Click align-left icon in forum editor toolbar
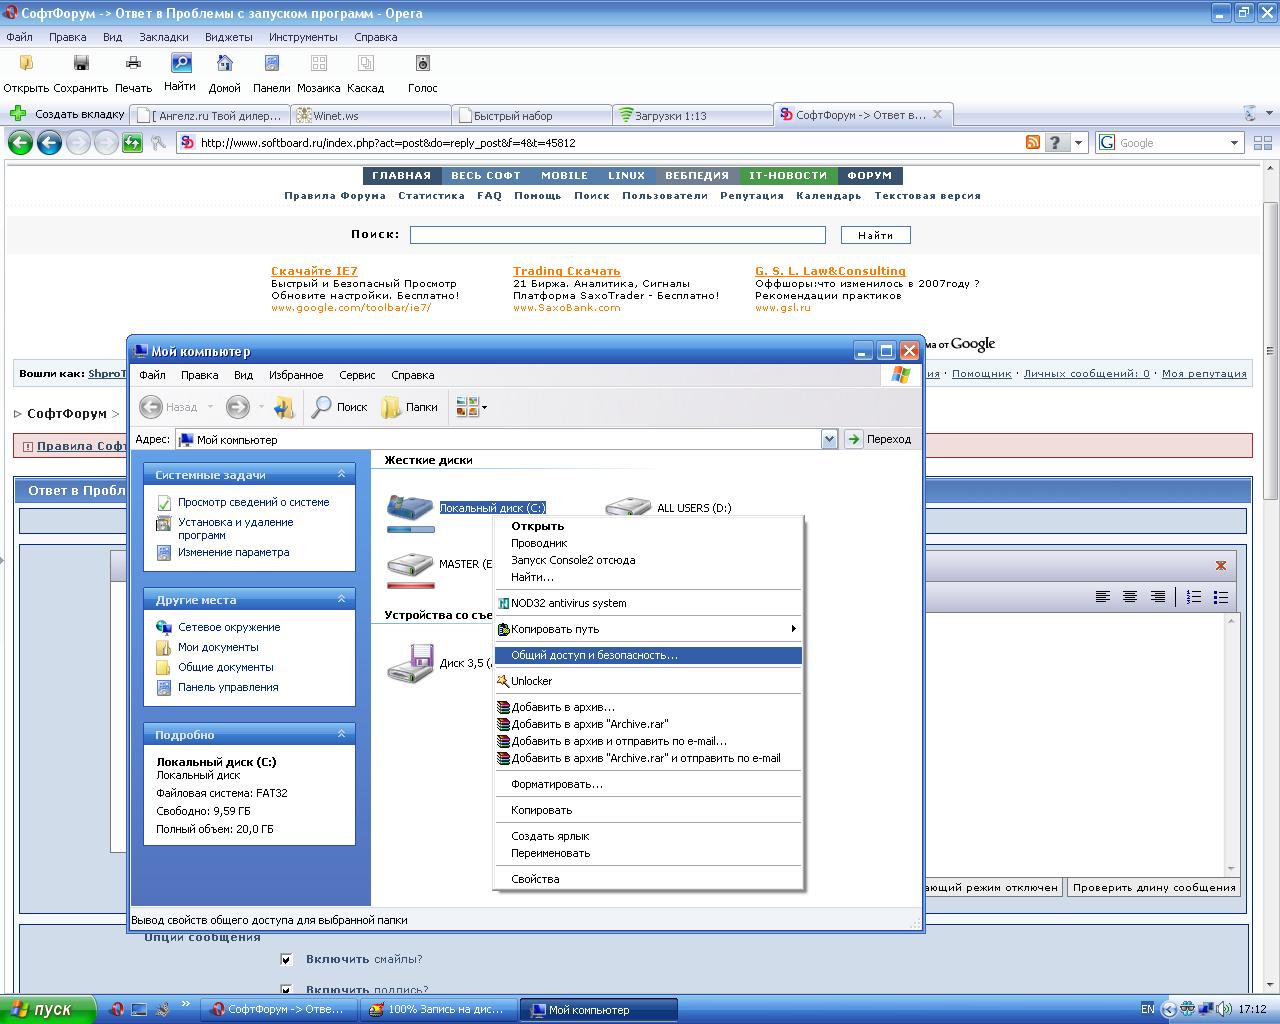The width and height of the screenshot is (1280, 1024). pos(1103,597)
